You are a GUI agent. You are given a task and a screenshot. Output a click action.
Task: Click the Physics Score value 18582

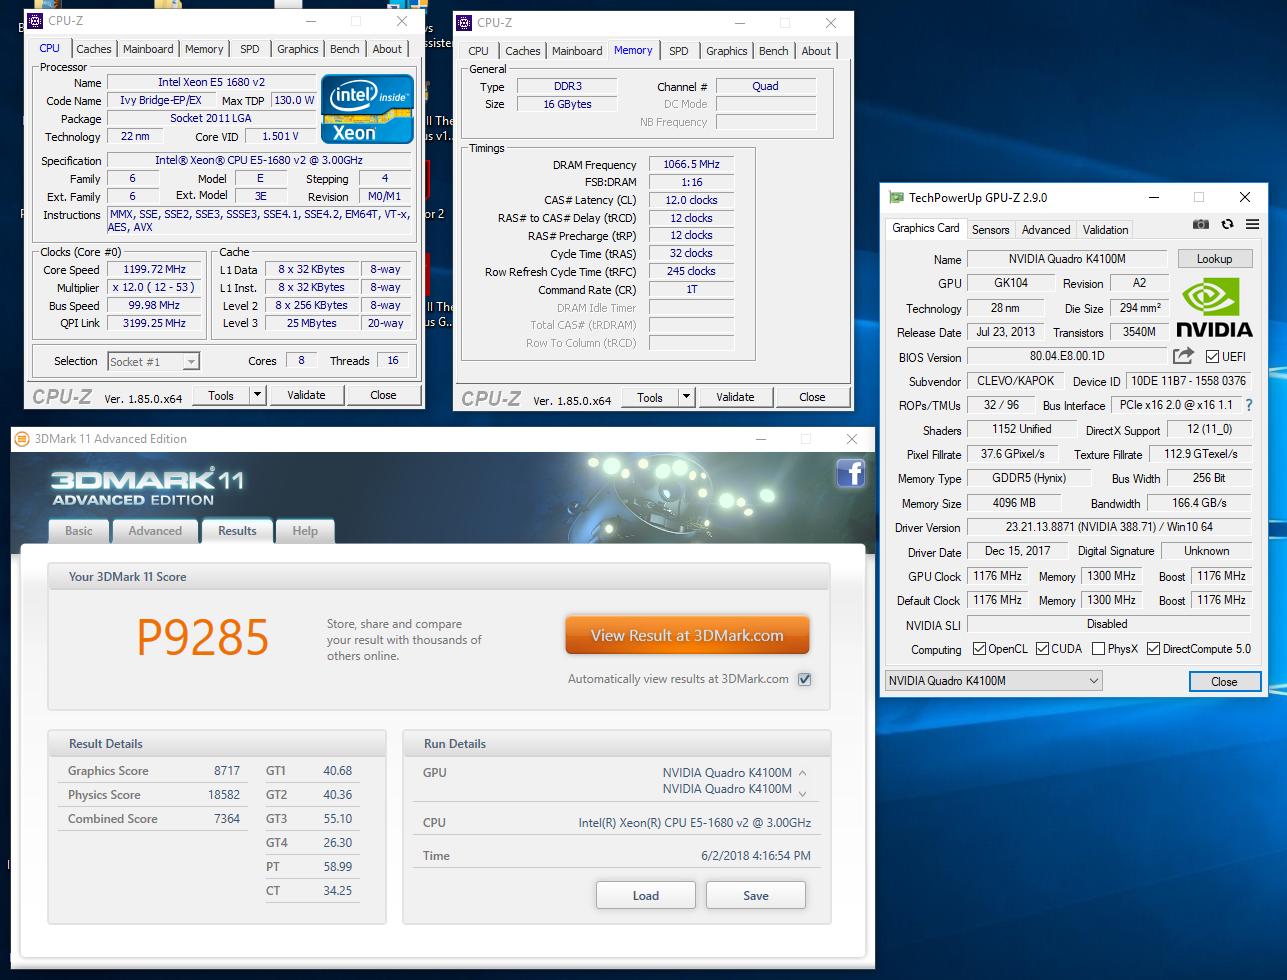point(224,795)
